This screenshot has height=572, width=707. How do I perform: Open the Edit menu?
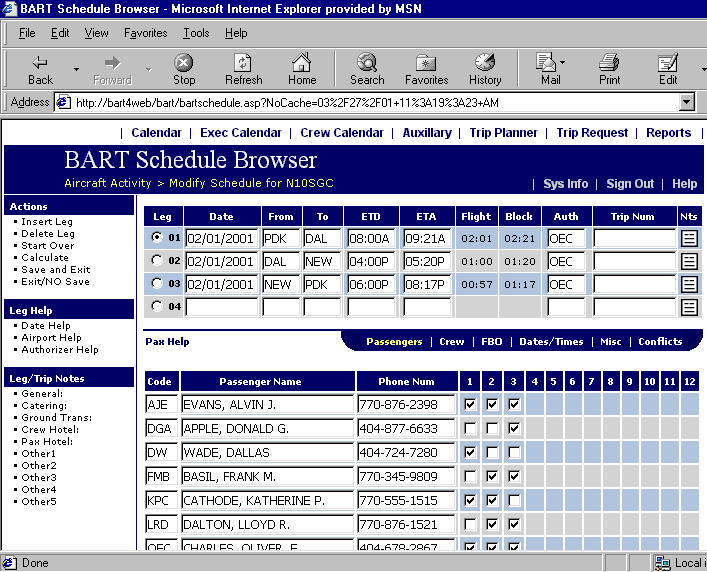60,33
